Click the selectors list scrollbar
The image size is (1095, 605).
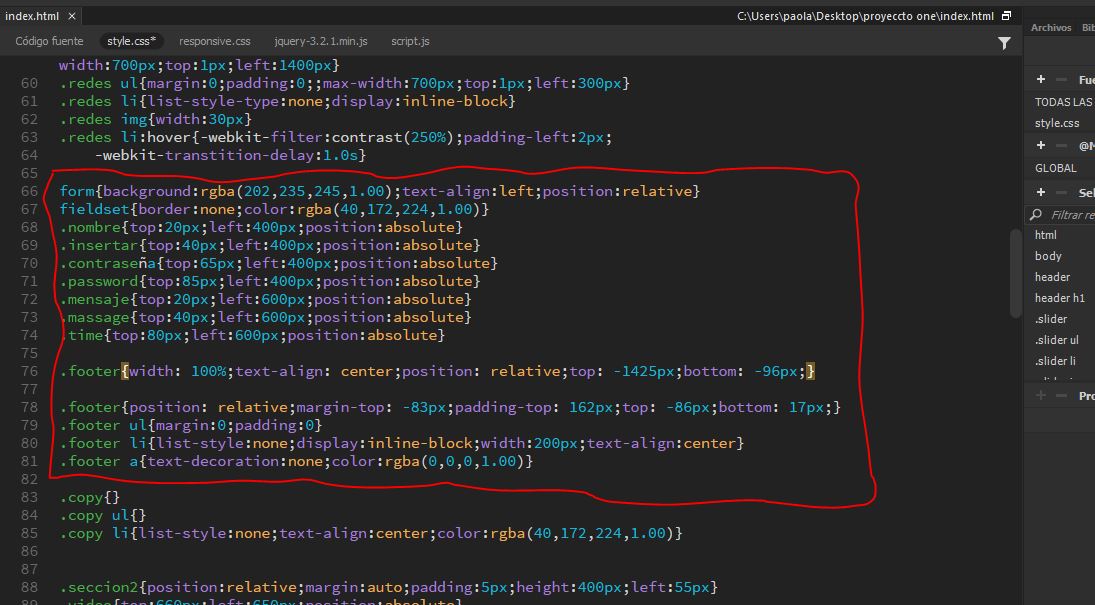tap(1016, 272)
